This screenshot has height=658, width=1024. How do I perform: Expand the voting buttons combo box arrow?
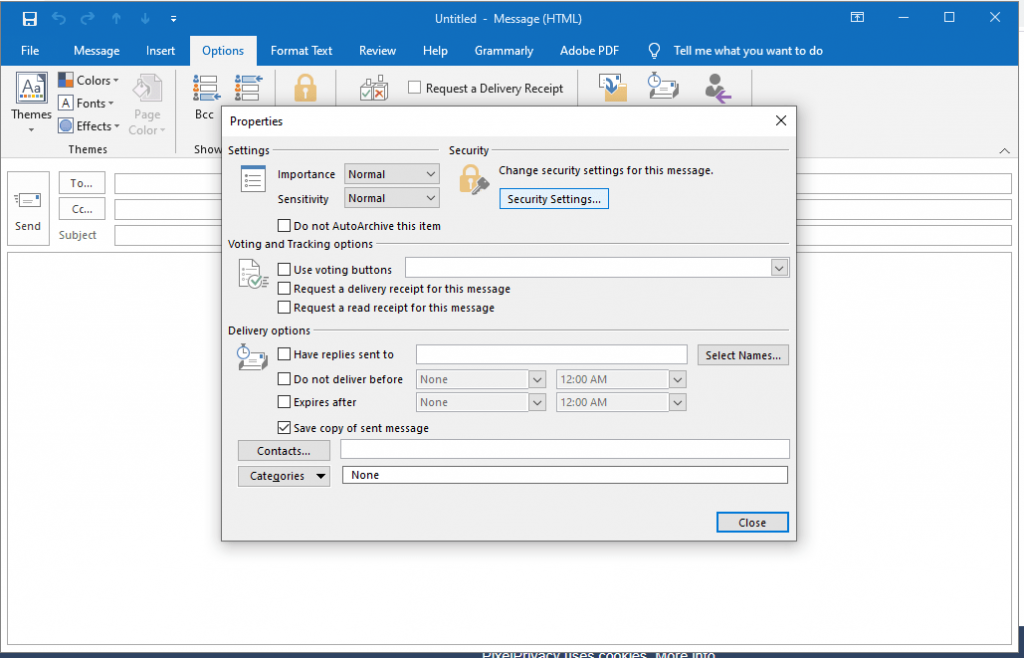[x=779, y=268]
